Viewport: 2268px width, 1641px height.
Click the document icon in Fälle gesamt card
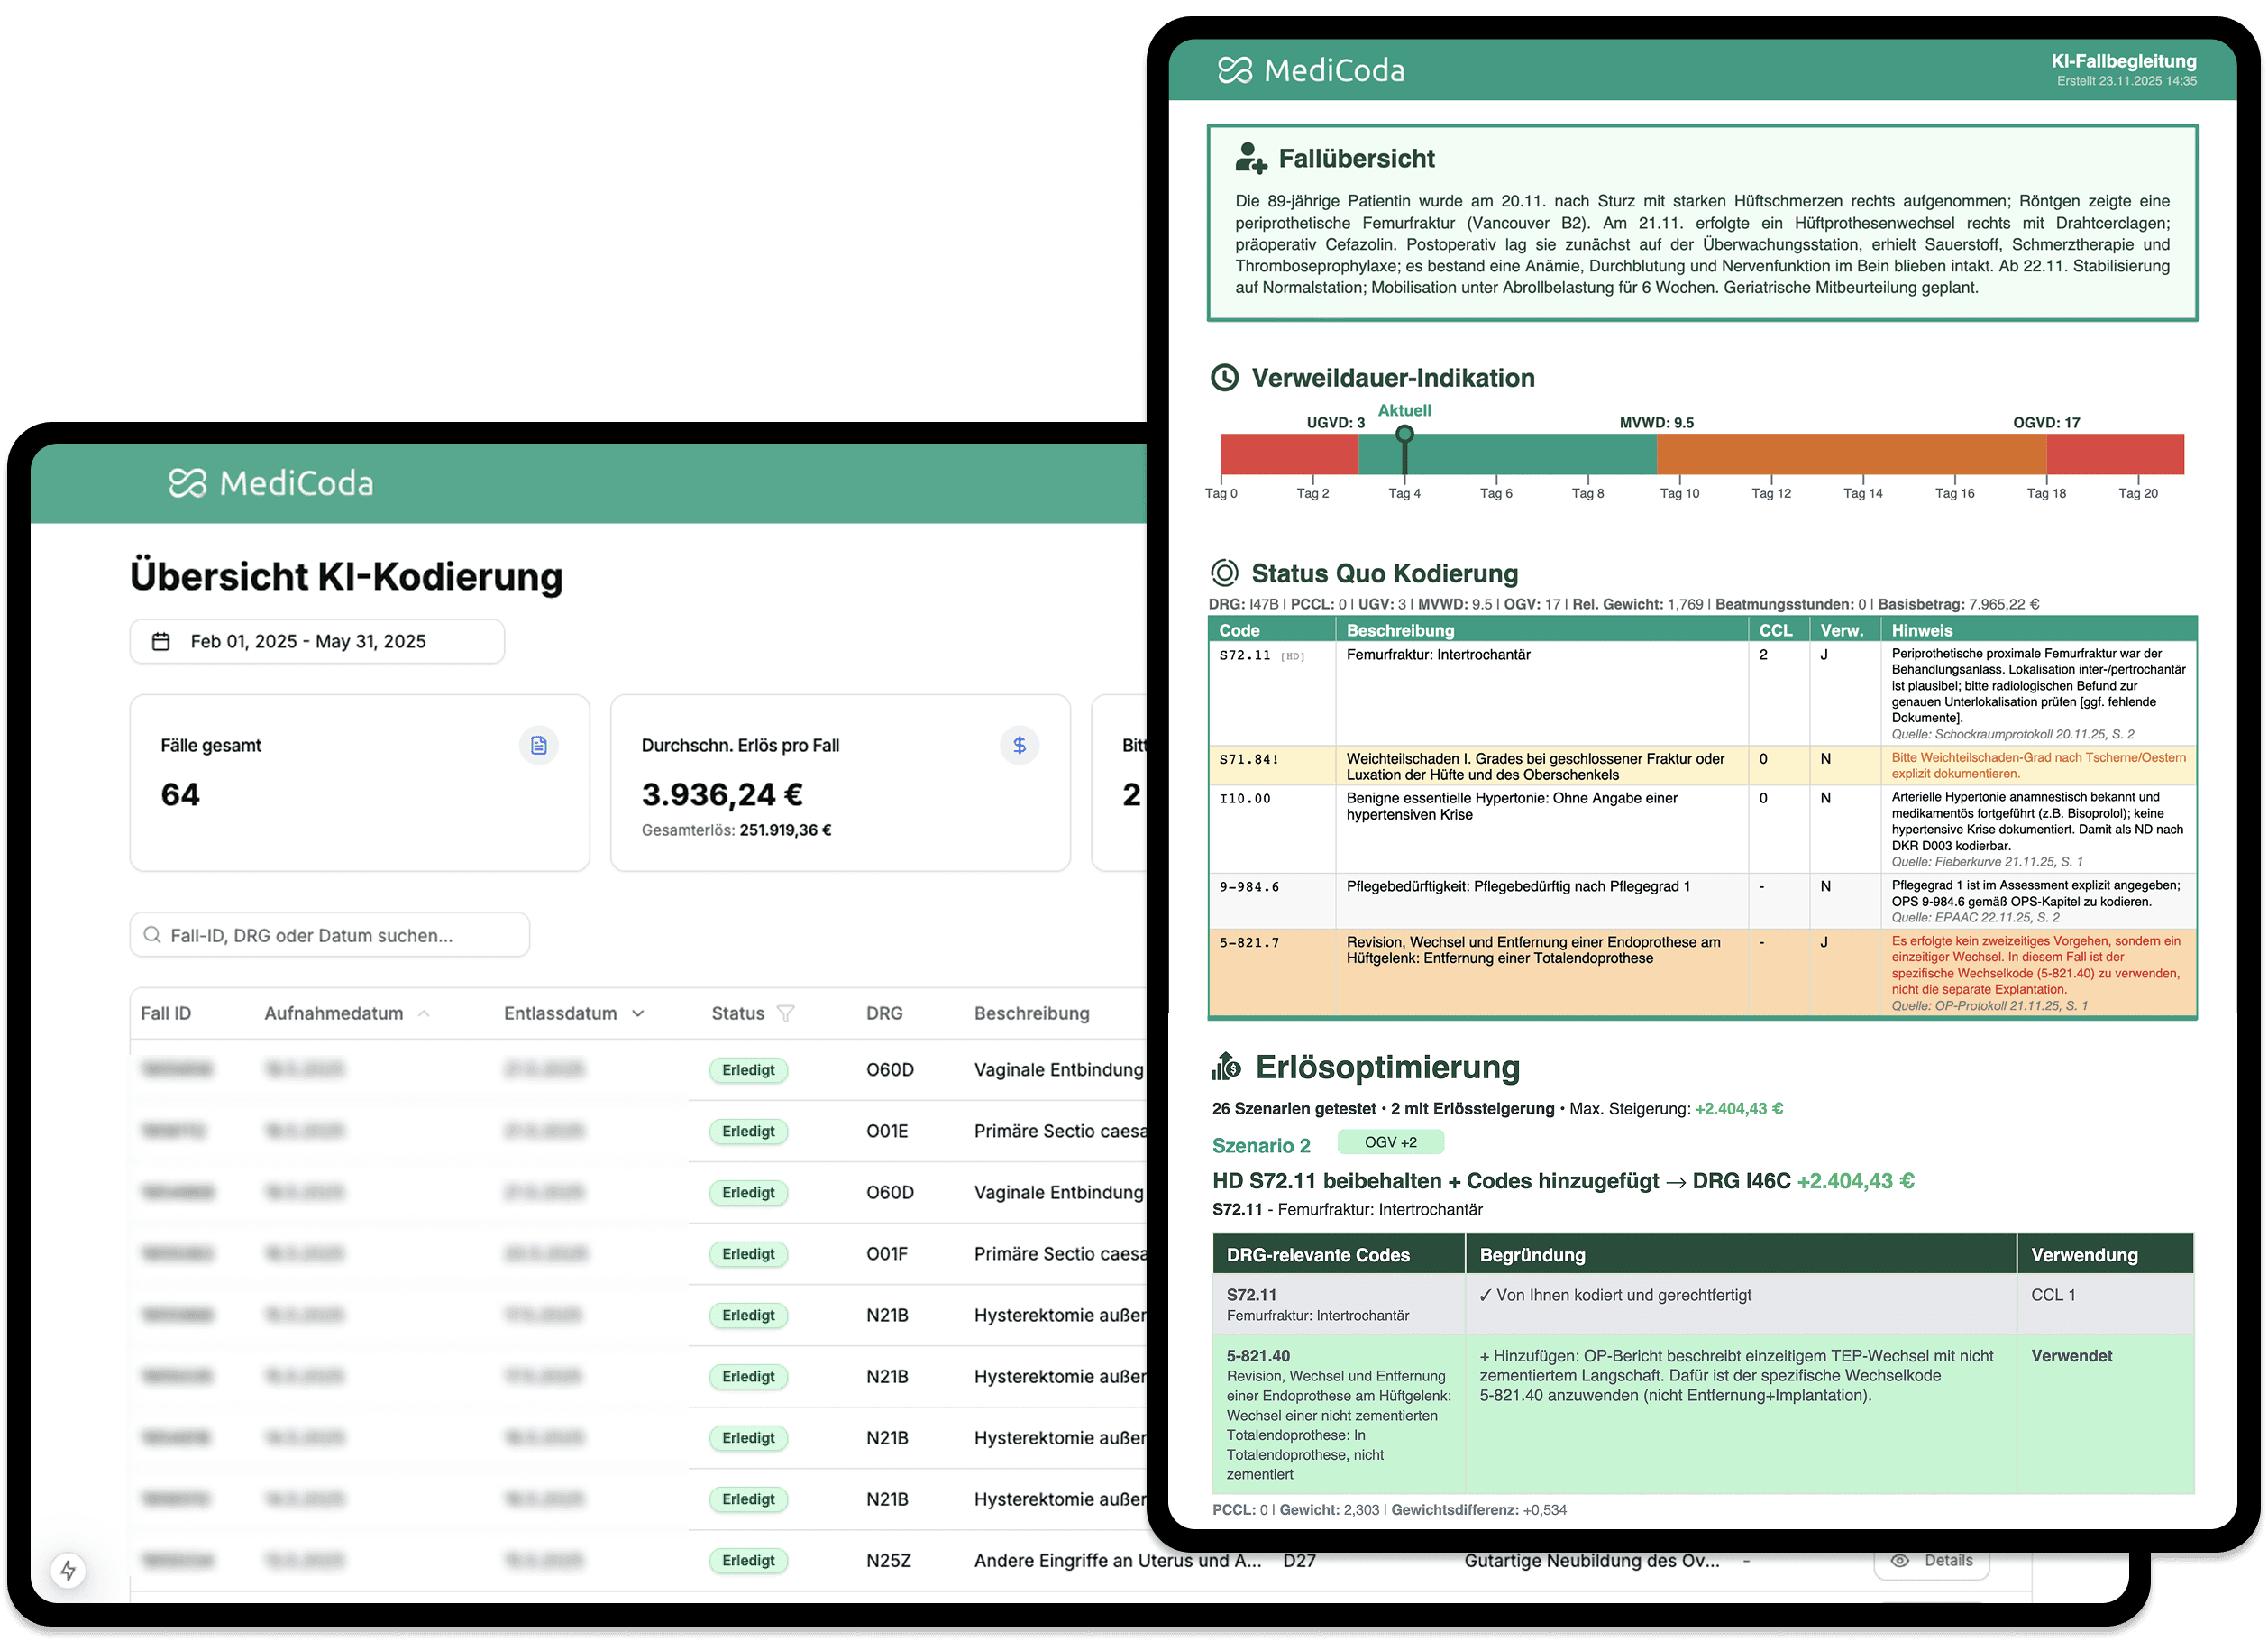(x=538, y=746)
